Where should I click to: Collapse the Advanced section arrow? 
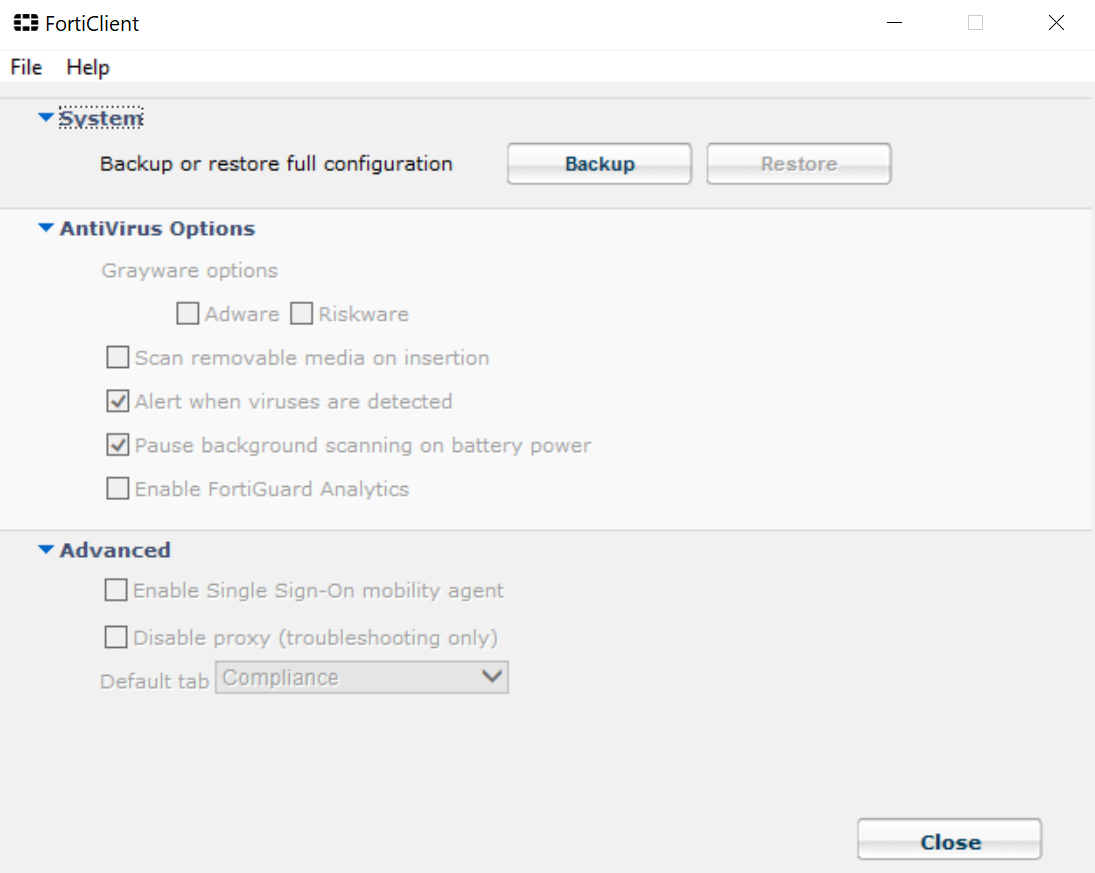coord(45,550)
